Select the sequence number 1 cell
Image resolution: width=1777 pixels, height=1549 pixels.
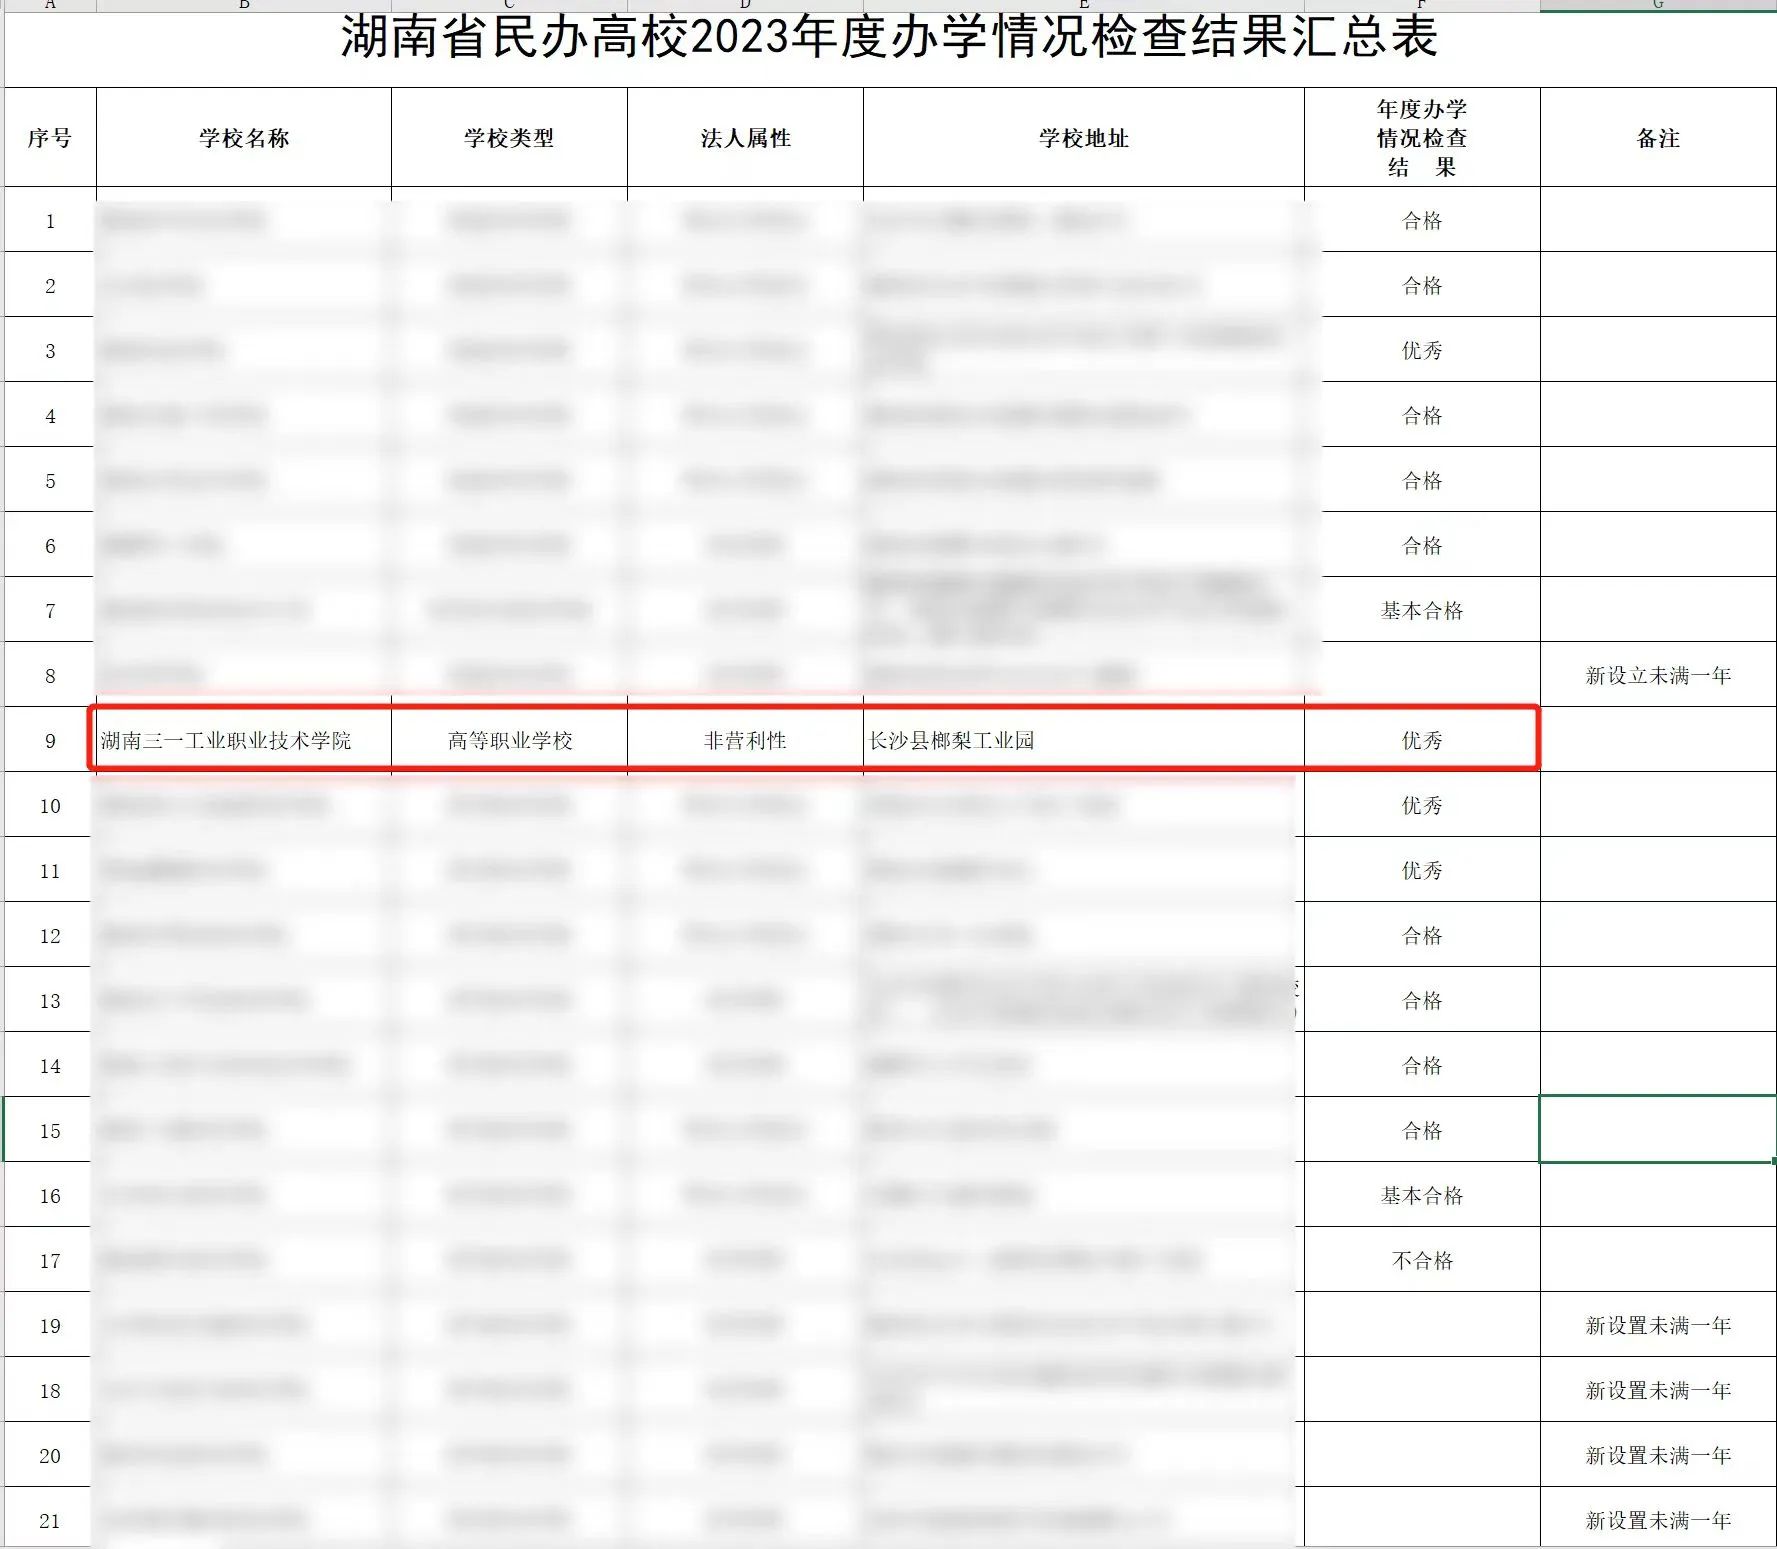coord(50,221)
